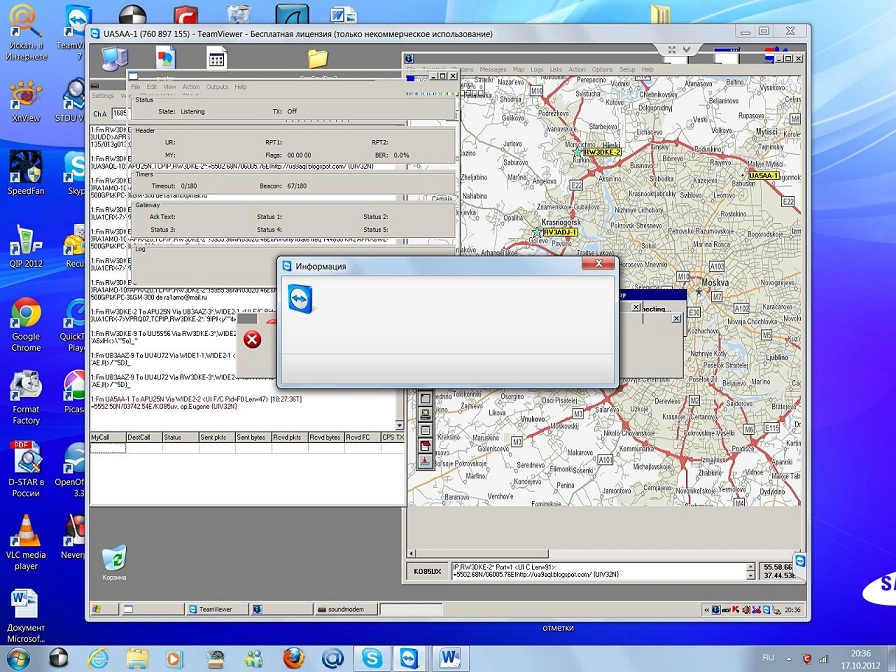
Task: Open the XnView desktop shortcut
Action: 26,102
